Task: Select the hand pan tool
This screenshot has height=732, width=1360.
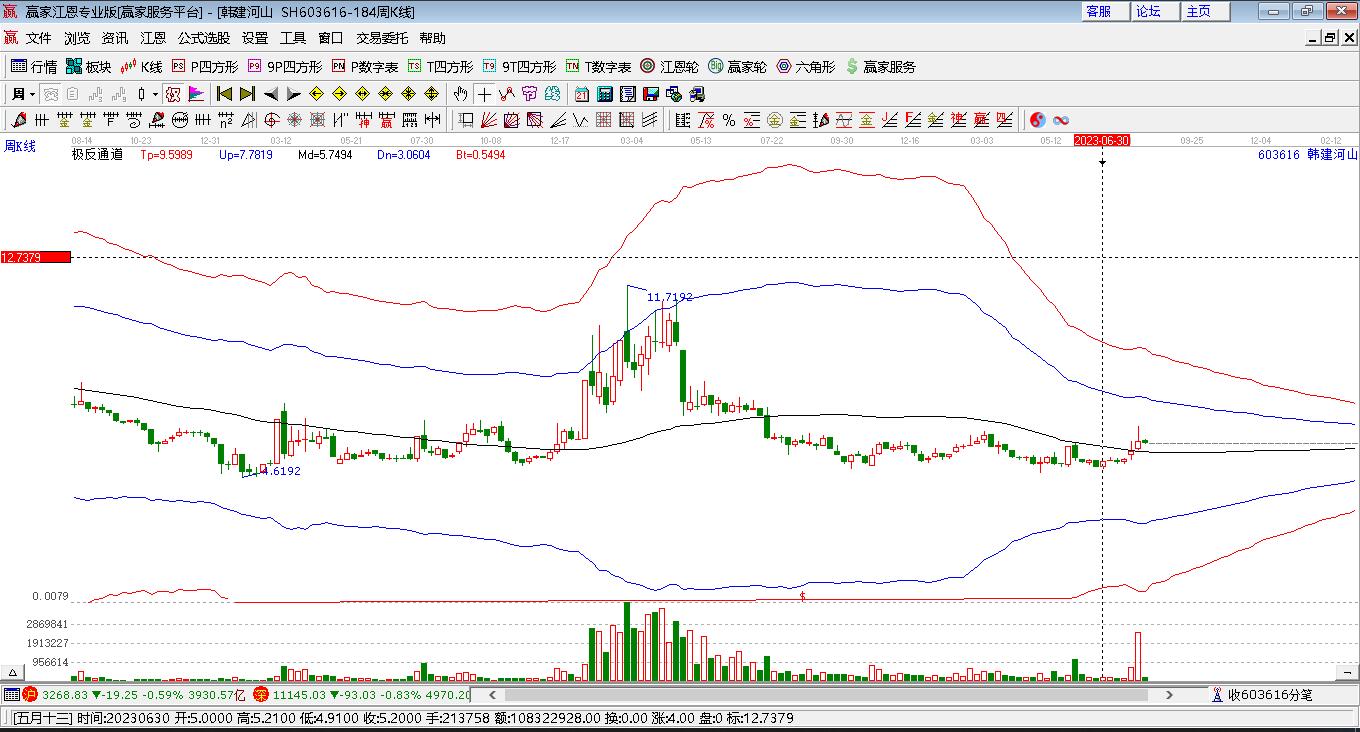Action: [x=460, y=94]
